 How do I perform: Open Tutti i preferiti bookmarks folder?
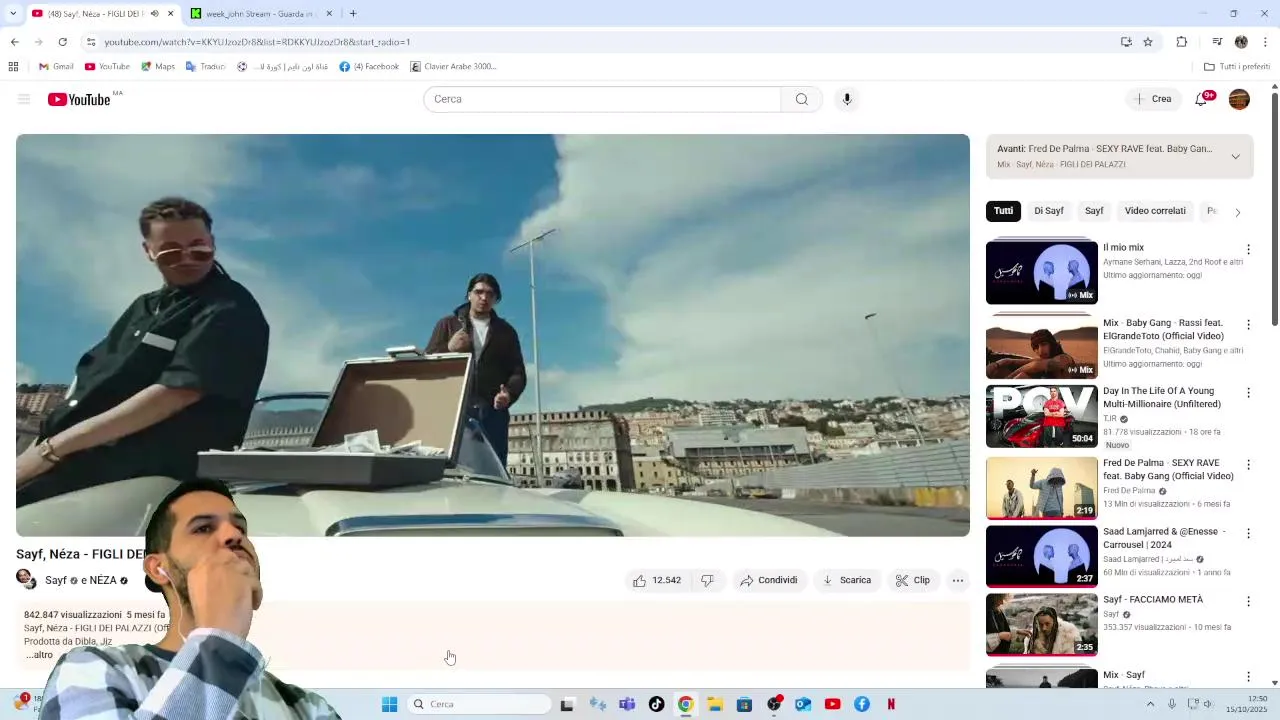(x=1237, y=67)
